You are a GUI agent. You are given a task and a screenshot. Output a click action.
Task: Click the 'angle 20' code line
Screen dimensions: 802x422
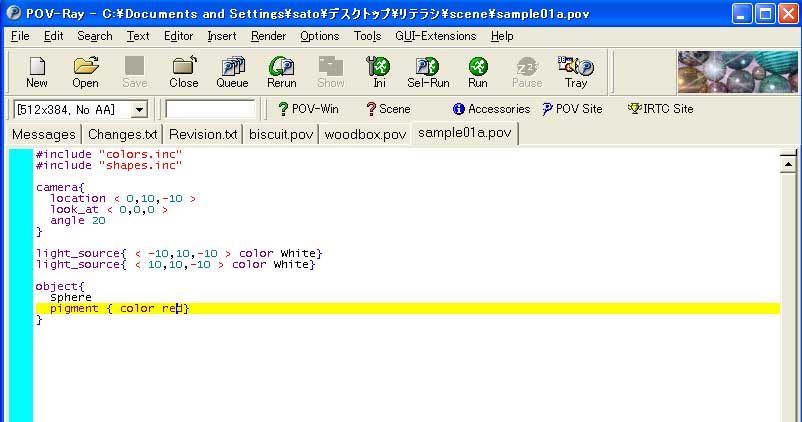click(78, 220)
